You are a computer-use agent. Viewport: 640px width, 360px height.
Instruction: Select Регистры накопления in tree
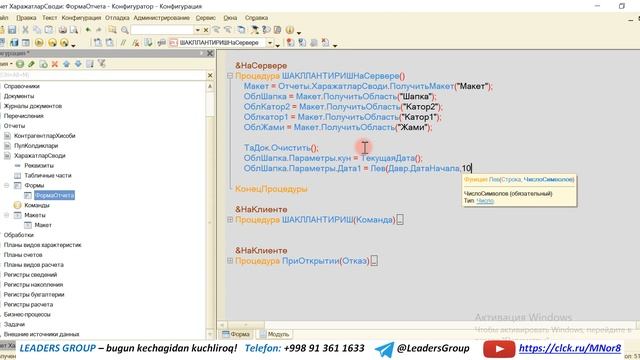coord(33,284)
